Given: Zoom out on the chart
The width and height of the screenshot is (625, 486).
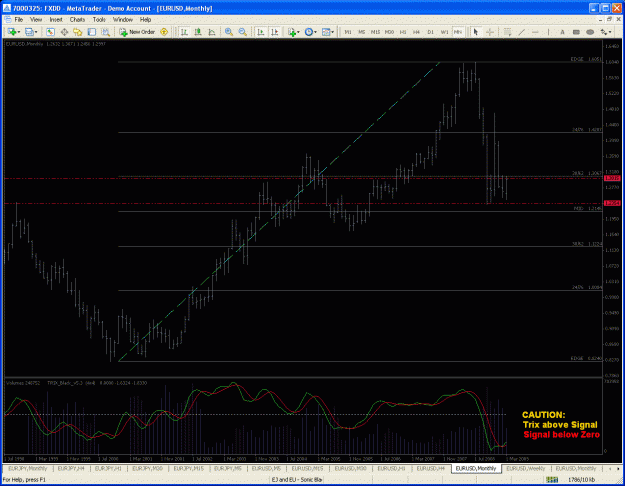Looking at the screenshot, I should [x=242, y=32].
